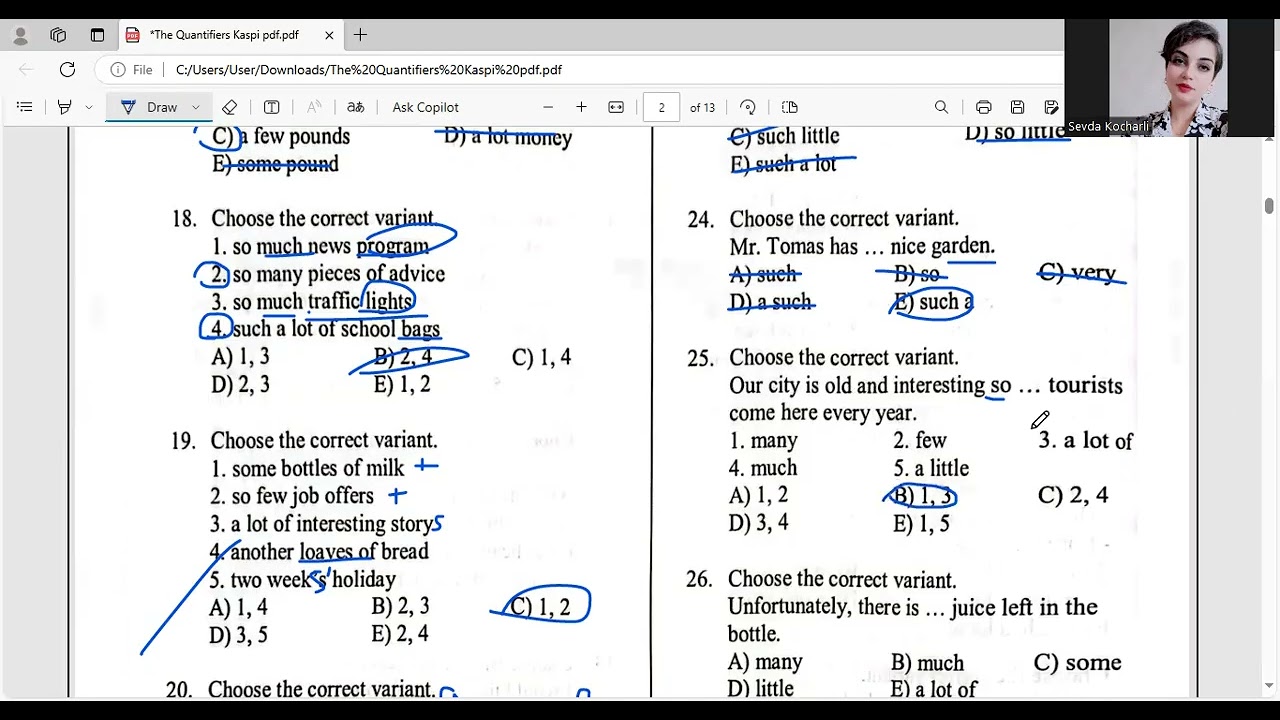
Task: Click '2. so few job offers'
Action: click(x=292, y=496)
